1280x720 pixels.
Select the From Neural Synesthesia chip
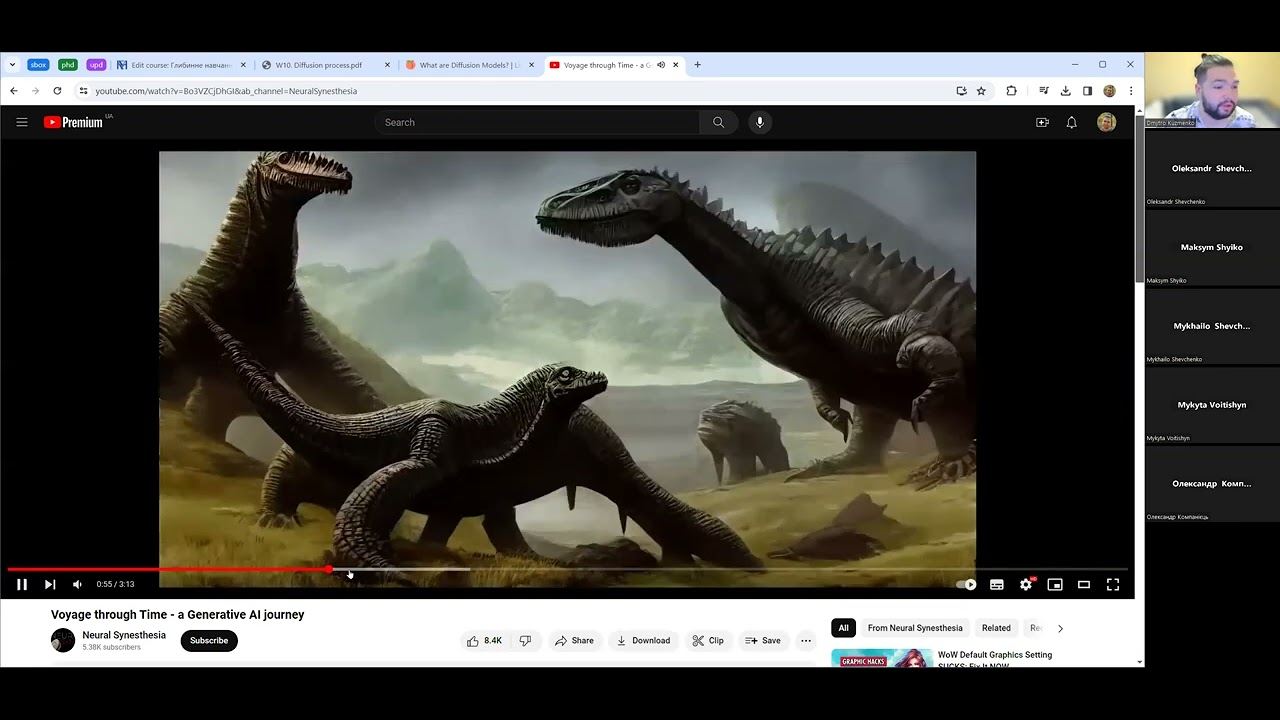point(915,628)
